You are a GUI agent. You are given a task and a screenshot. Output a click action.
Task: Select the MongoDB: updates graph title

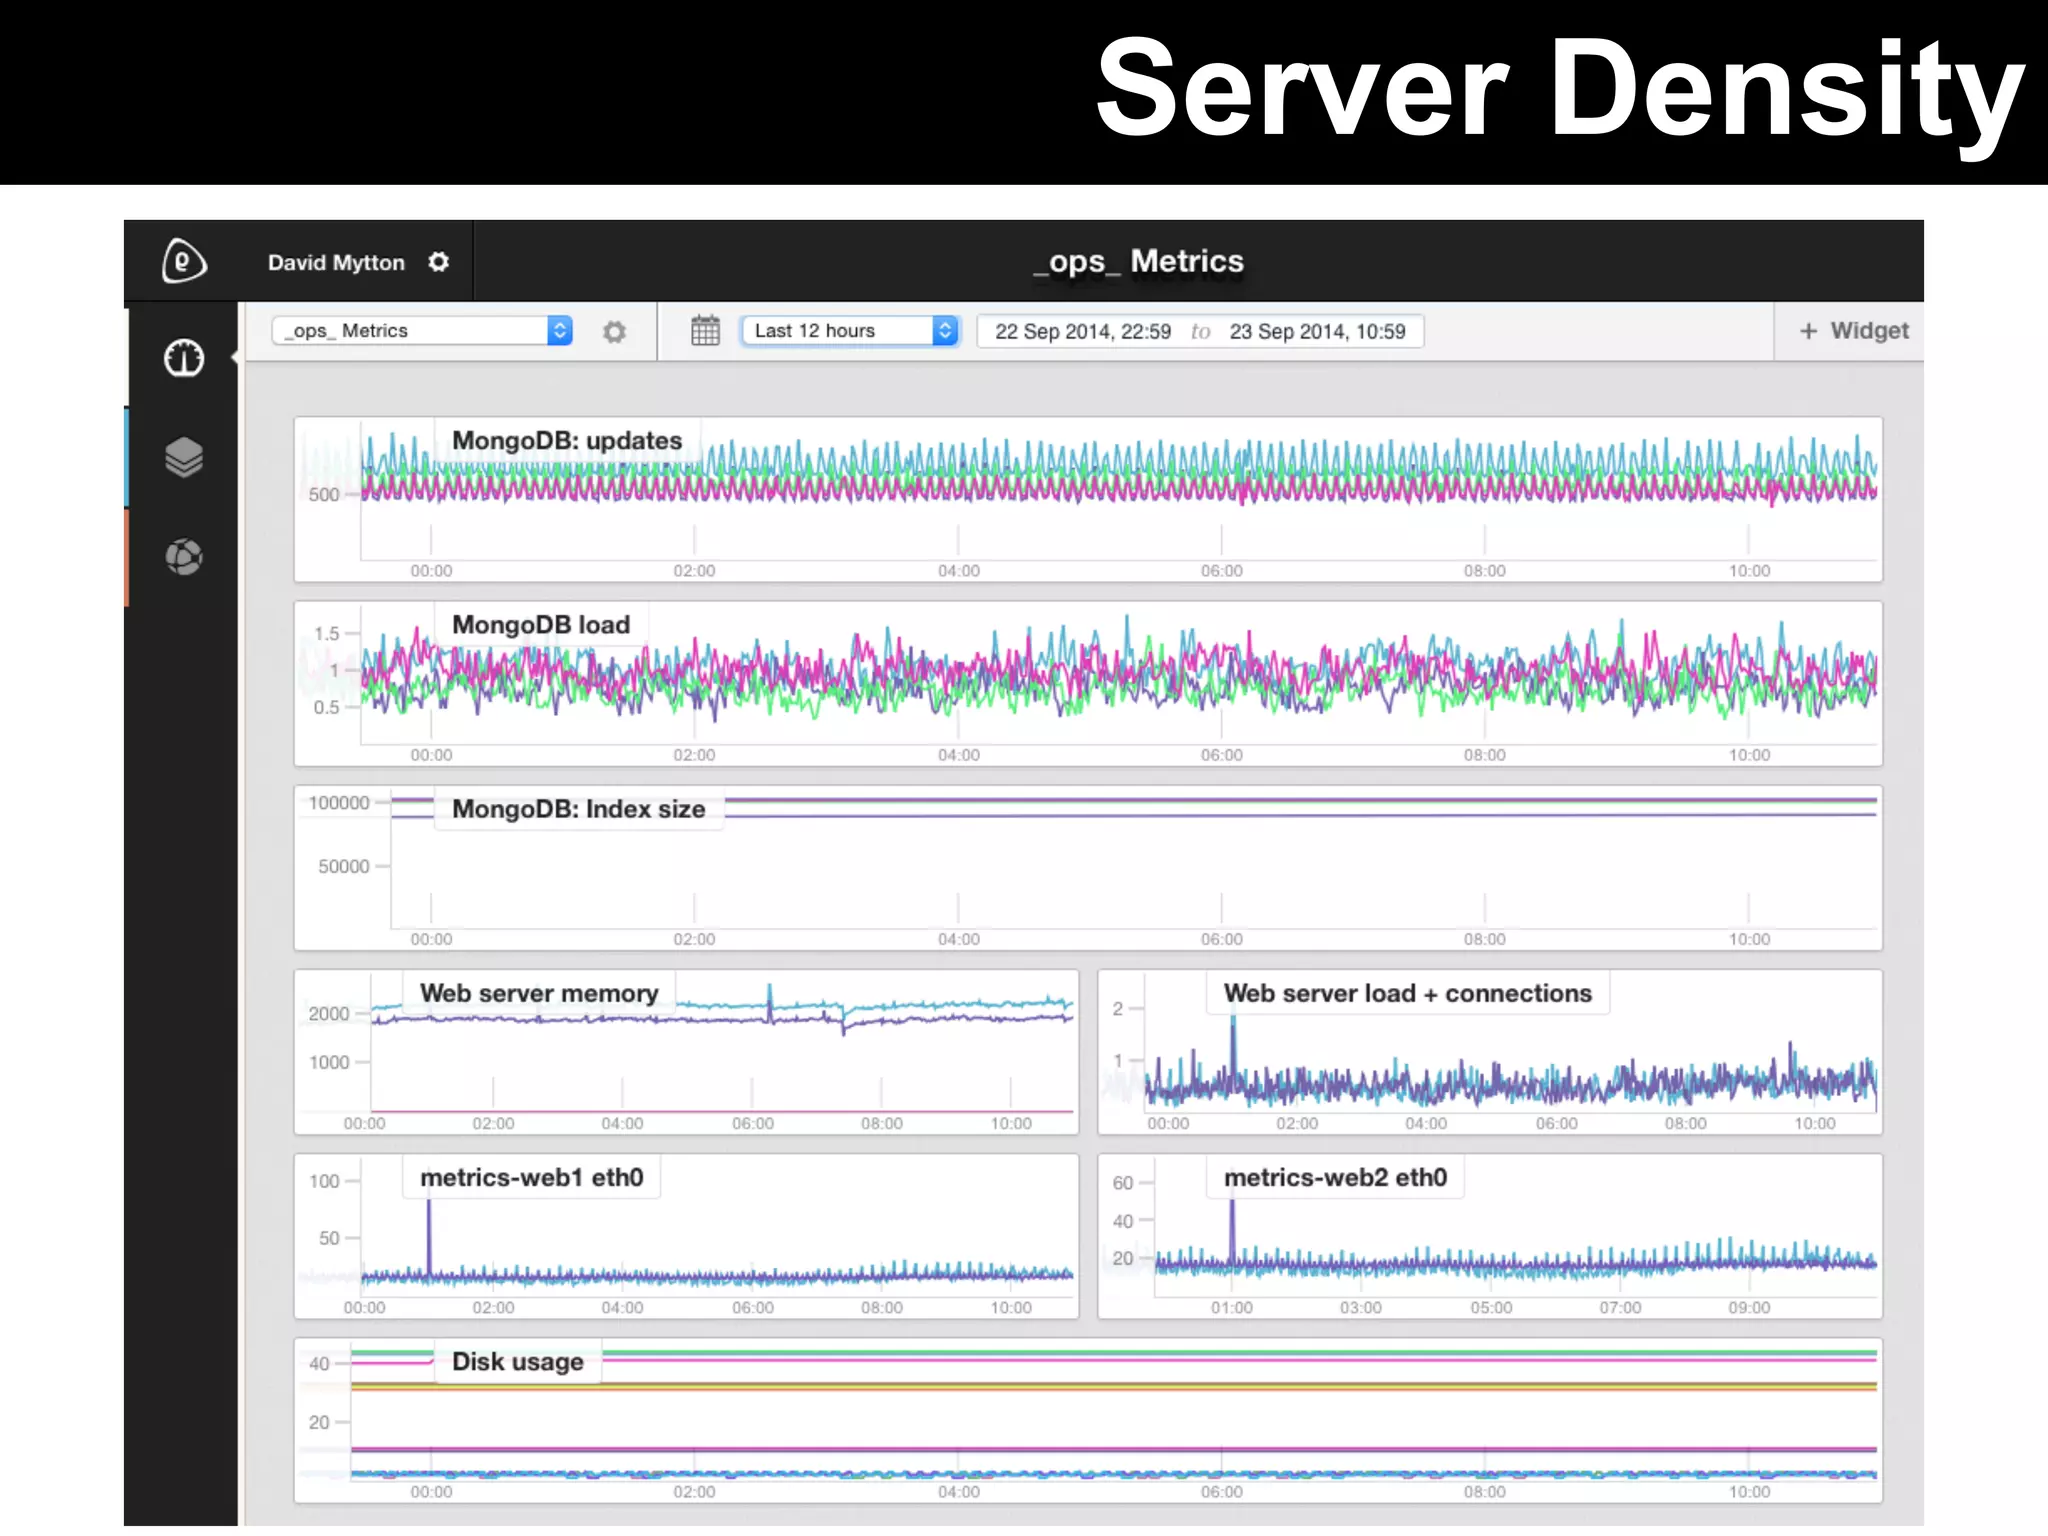pos(567,441)
